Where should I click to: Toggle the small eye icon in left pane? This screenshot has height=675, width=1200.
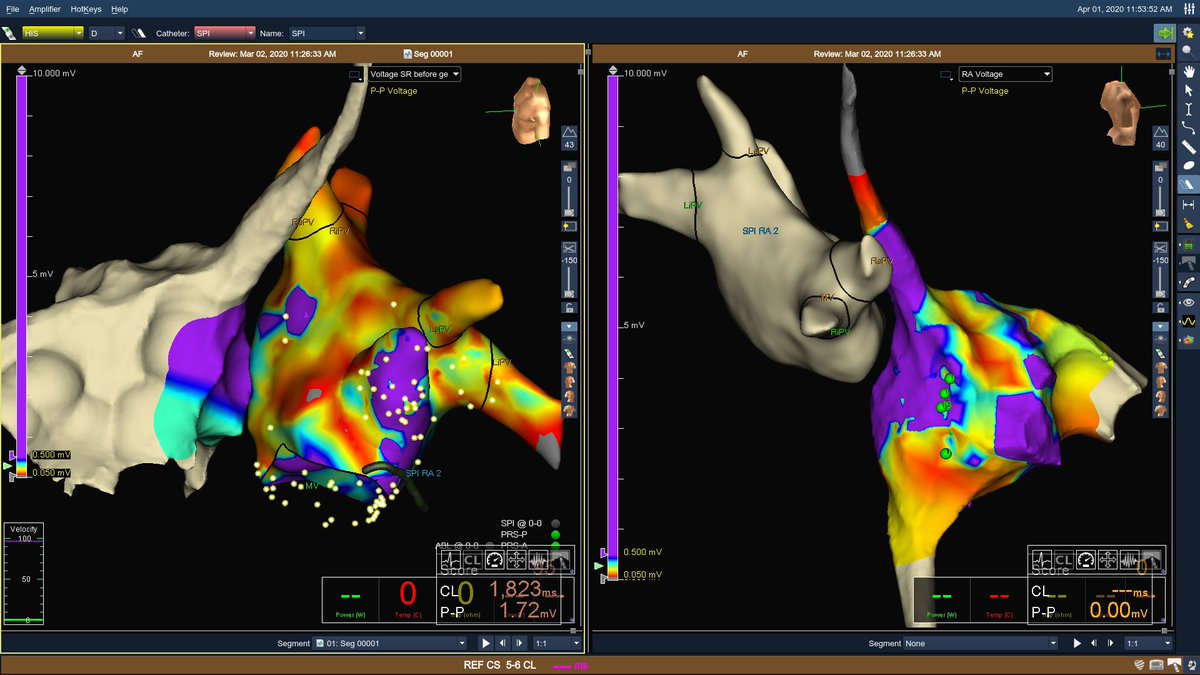click(569, 338)
